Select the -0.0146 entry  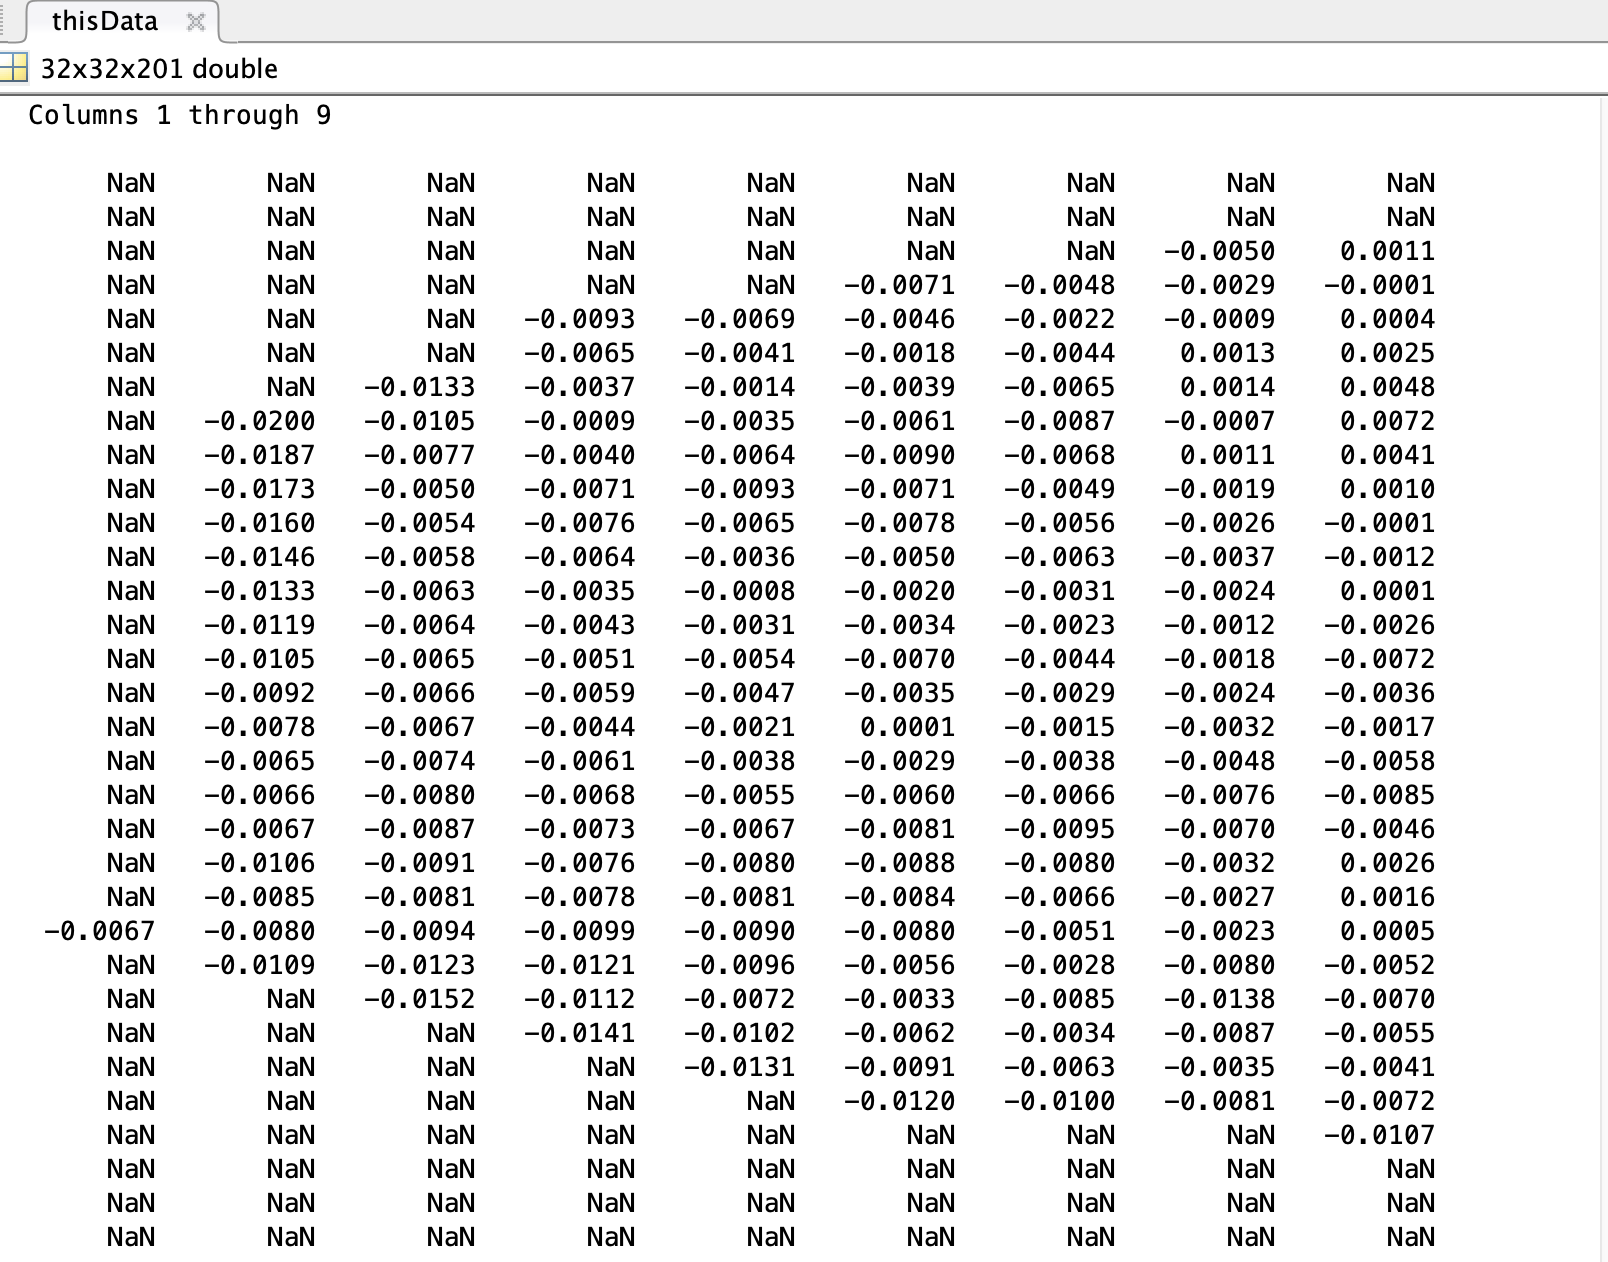click(x=260, y=557)
